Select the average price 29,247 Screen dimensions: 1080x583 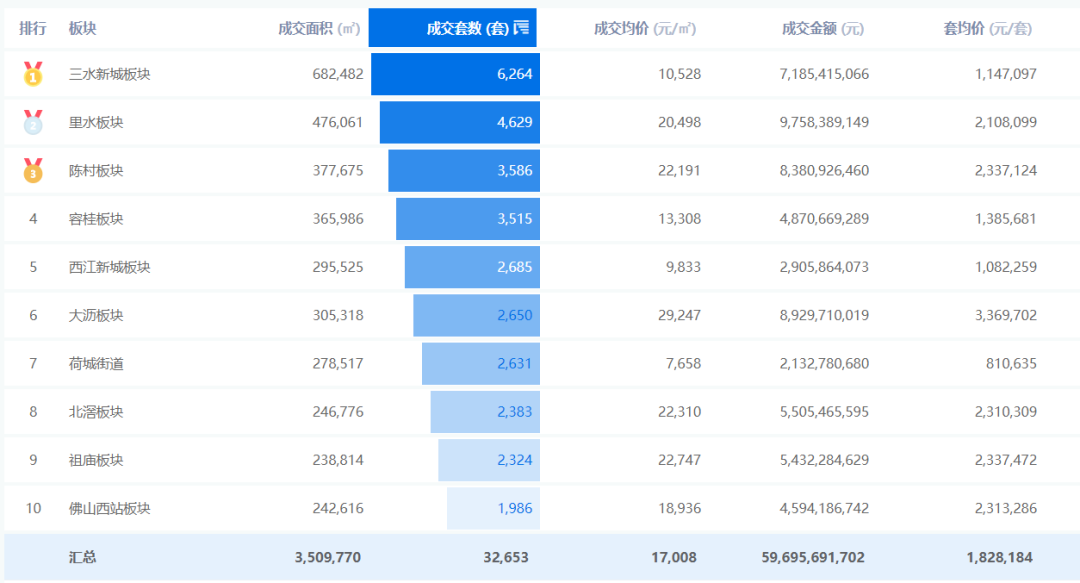(x=679, y=316)
